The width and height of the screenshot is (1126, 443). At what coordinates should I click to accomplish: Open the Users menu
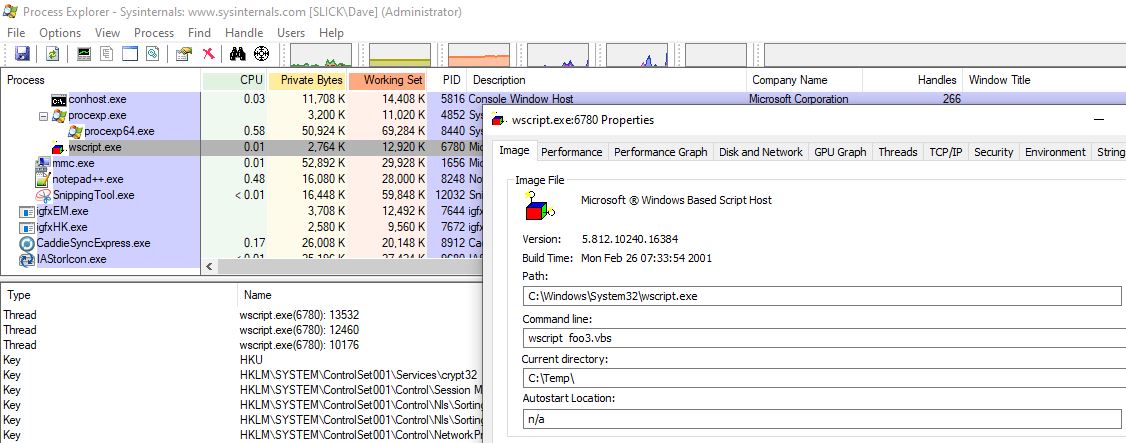tap(291, 32)
